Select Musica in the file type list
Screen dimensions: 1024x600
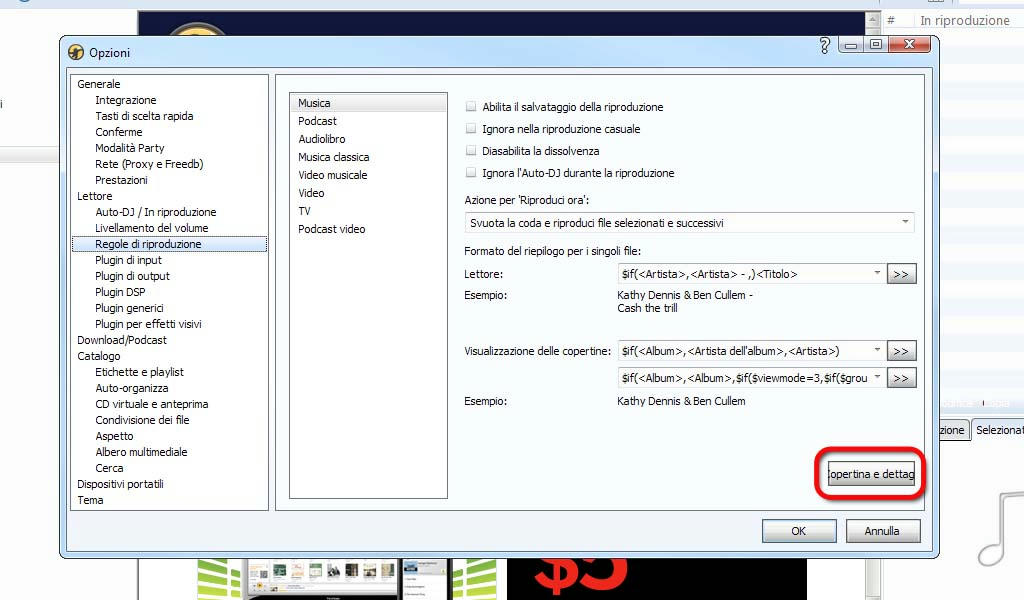[x=368, y=103]
